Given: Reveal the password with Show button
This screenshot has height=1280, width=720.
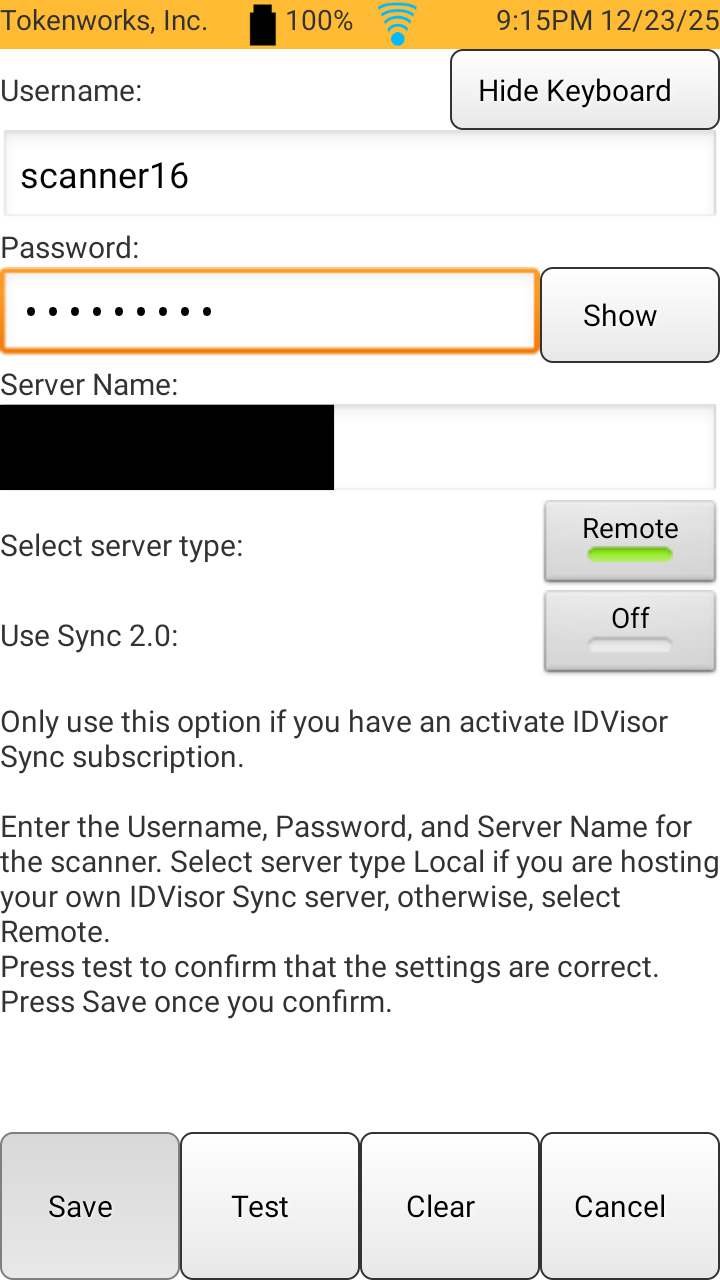Looking at the screenshot, I should 630,315.
